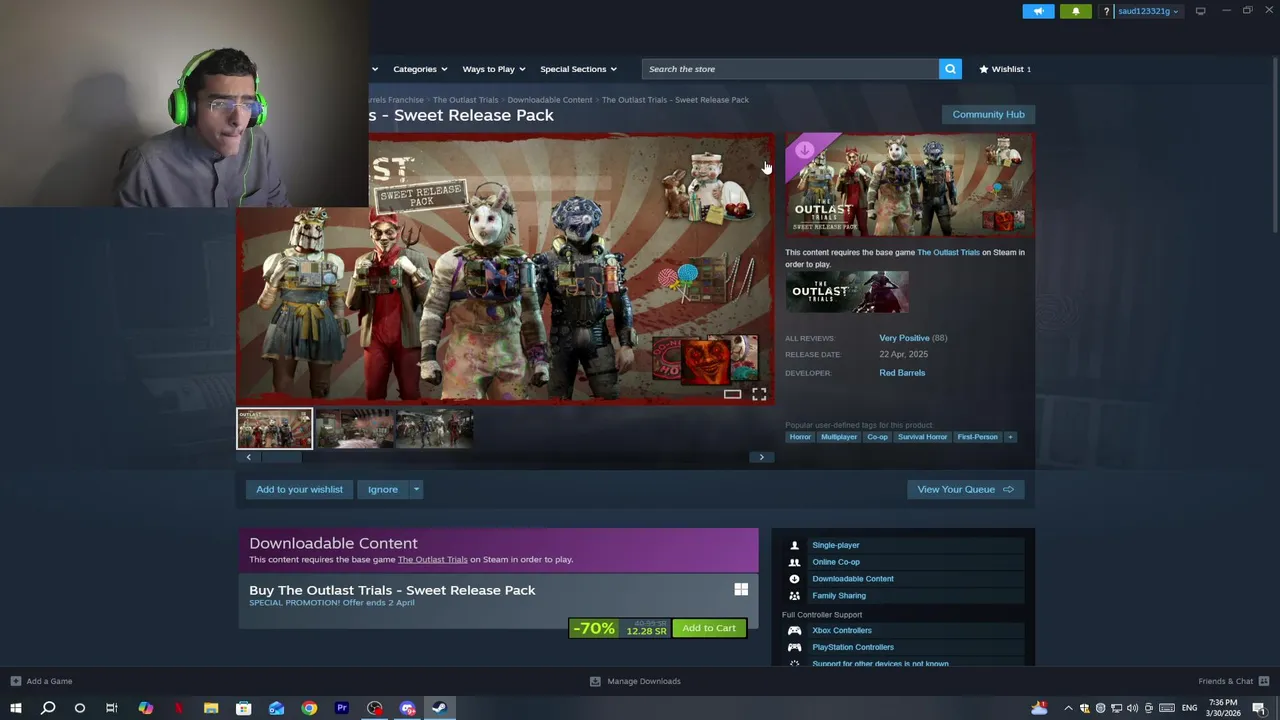Image resolution: width=1280 pixels, height=720 pixels.
Task: Click the fullscreen icon on the screenshot viewer
Action: pos(759,395)
